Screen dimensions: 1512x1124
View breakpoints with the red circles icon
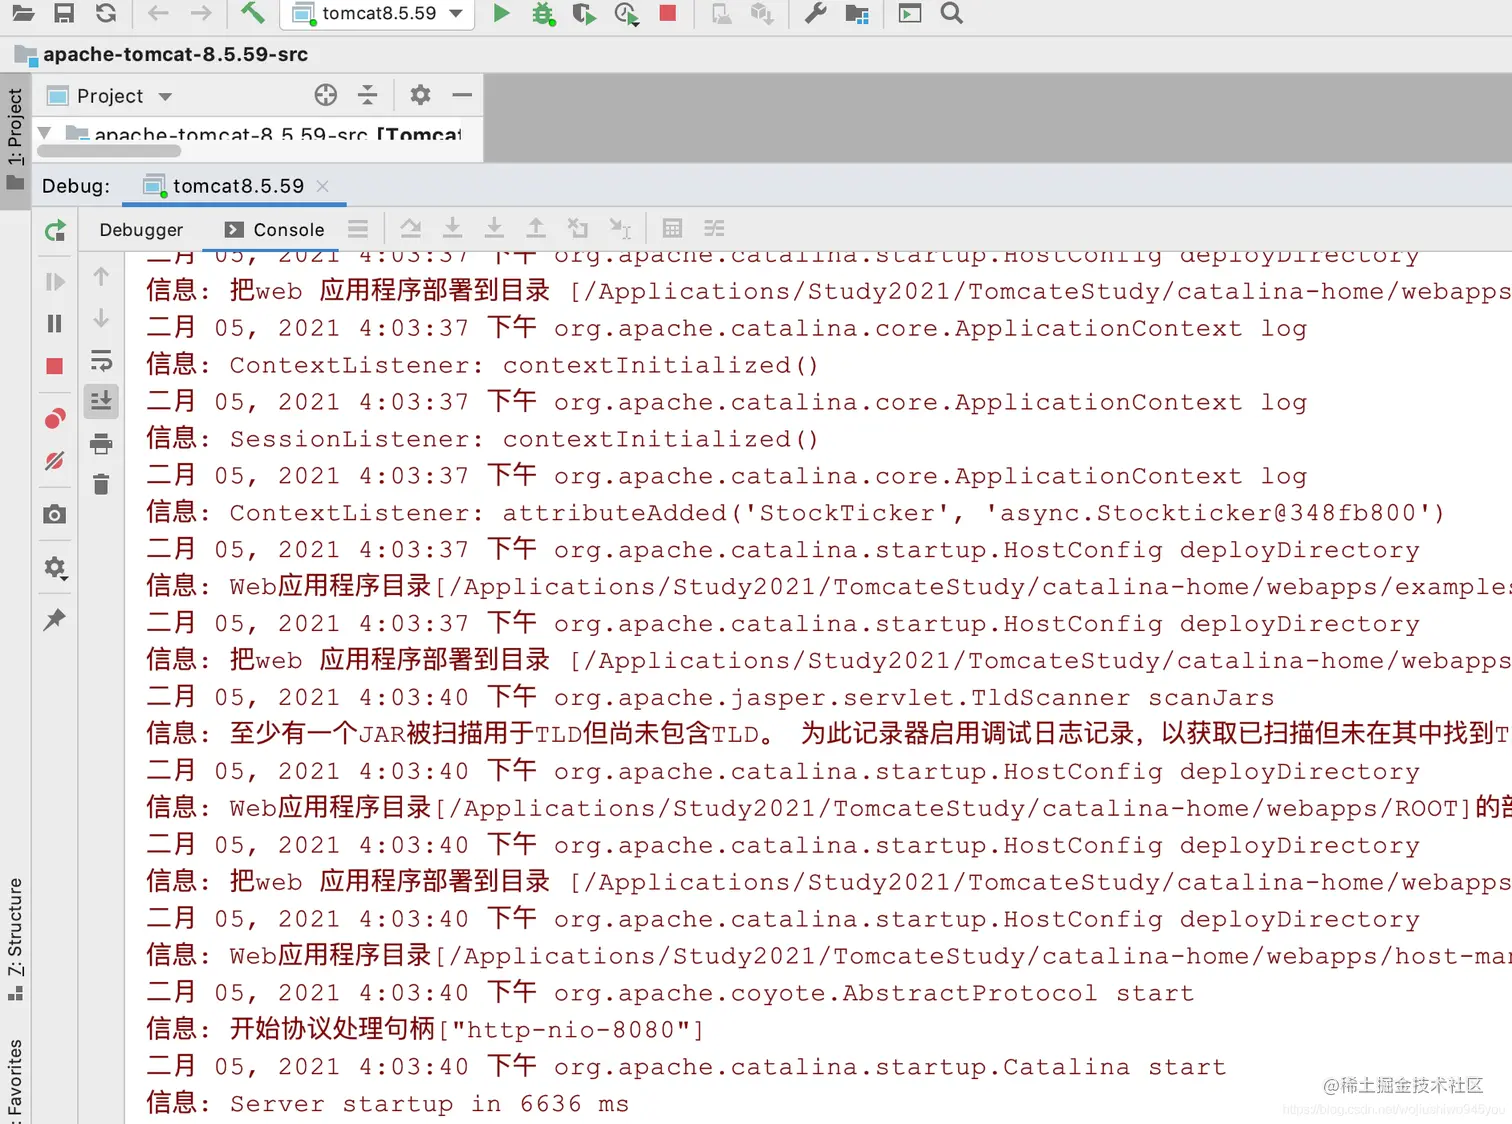pos(55,418)
